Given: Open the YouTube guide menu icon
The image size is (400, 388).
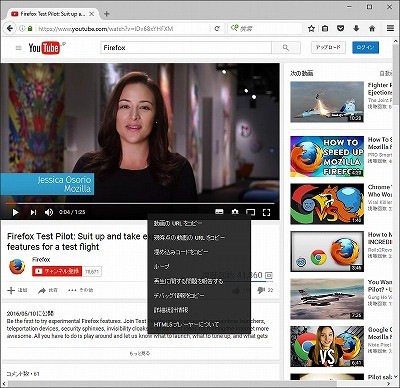Looking at the screenshot, I should 19,48.
